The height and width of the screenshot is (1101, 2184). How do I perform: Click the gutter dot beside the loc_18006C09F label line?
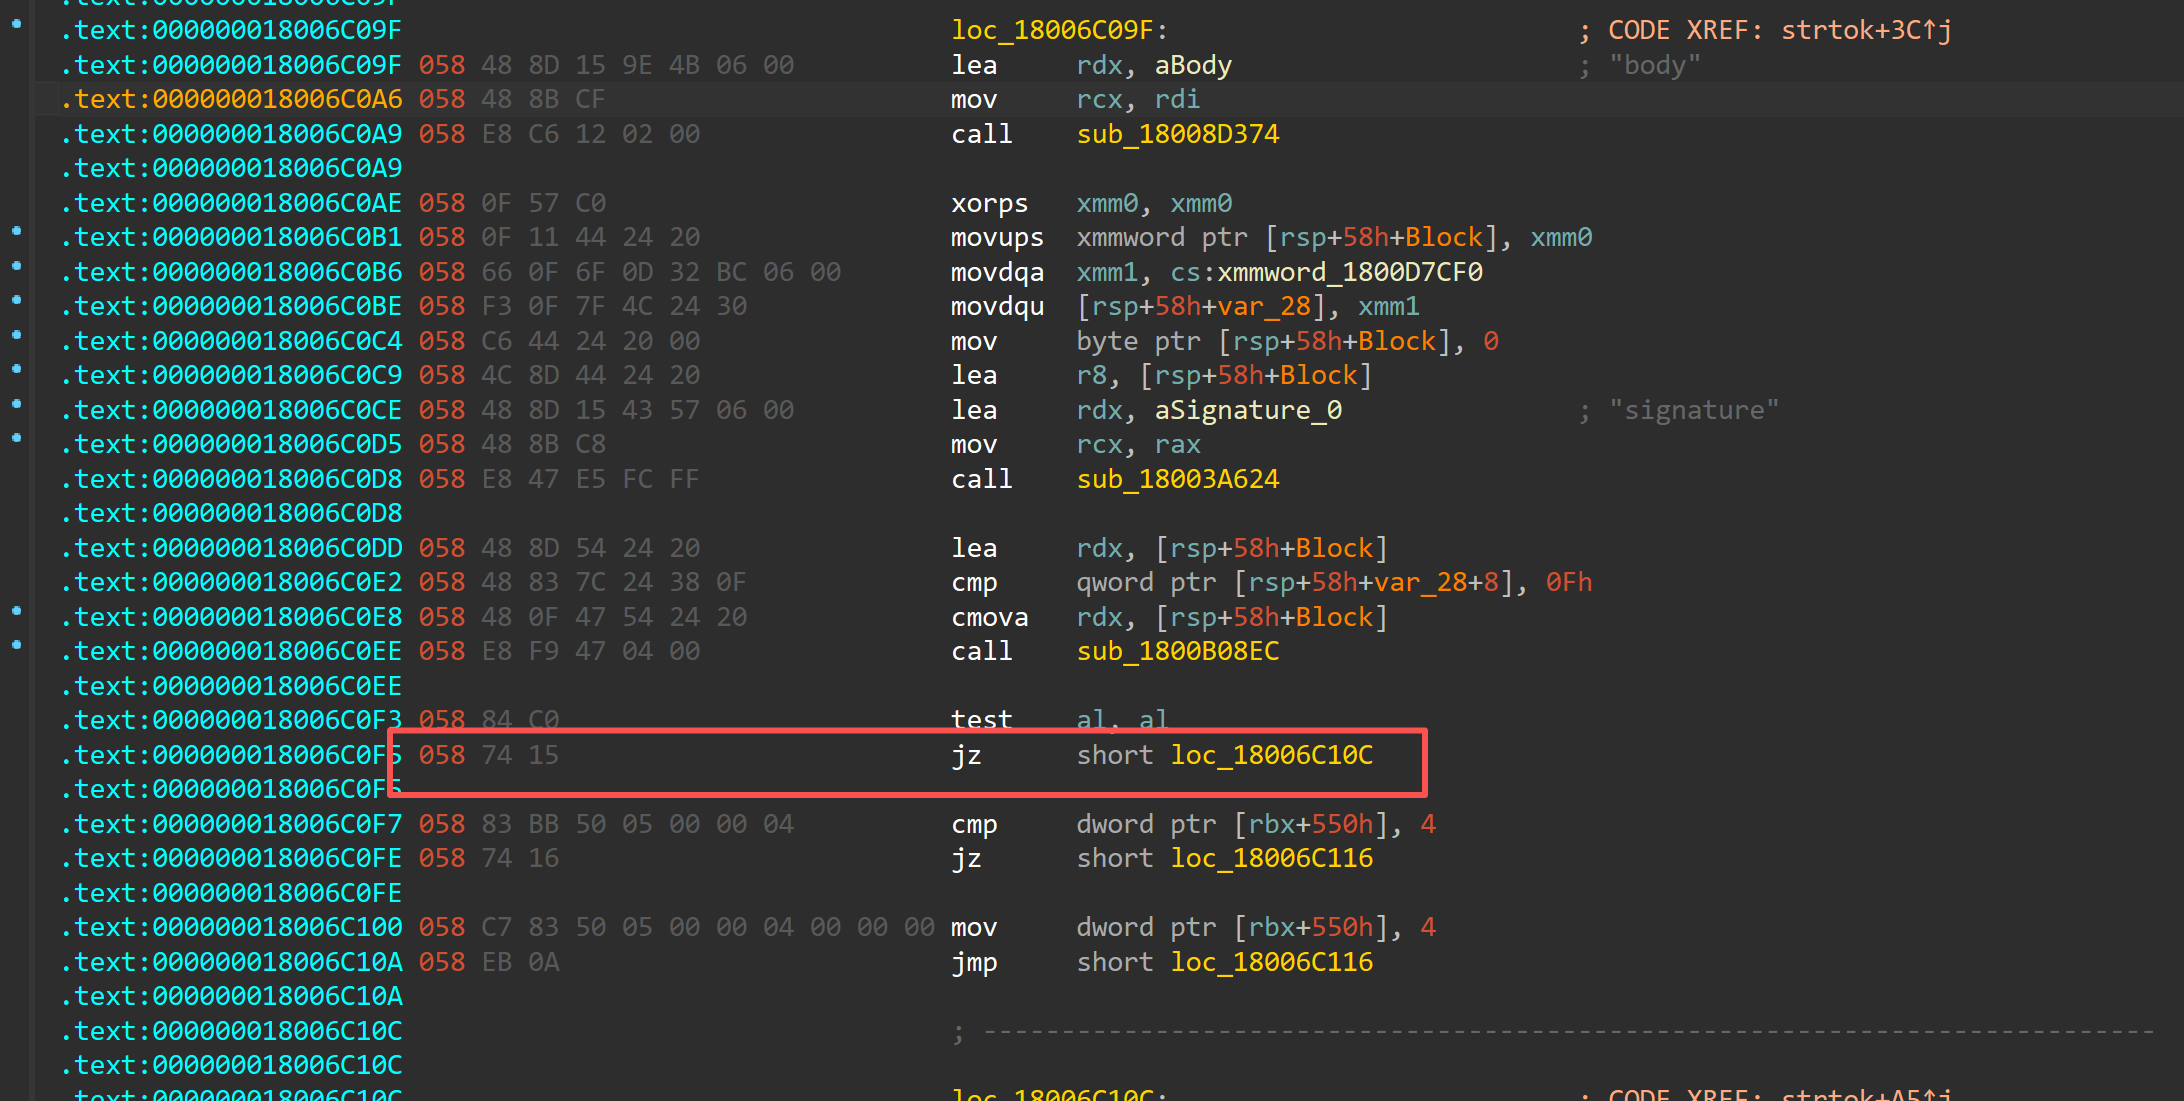[17, 24]
